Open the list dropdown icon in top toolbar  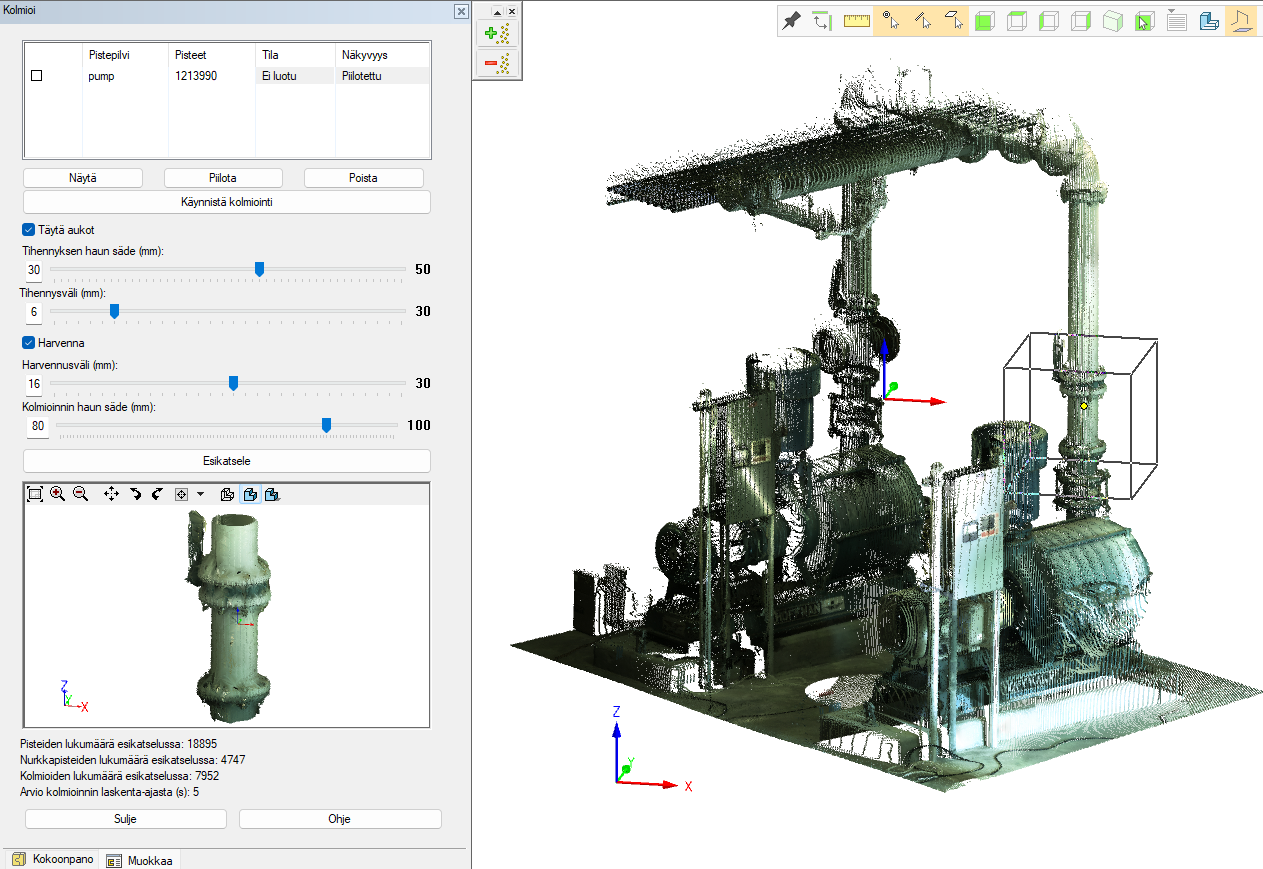(x=1177, y=21)
